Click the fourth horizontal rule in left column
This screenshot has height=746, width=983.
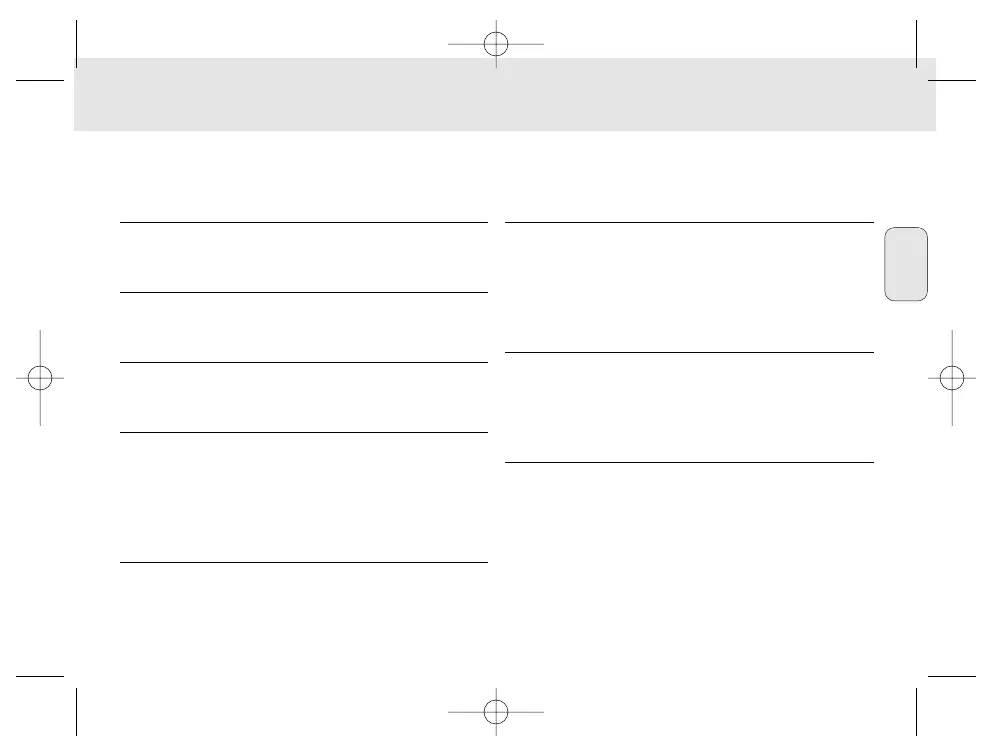tap(303, 433)
